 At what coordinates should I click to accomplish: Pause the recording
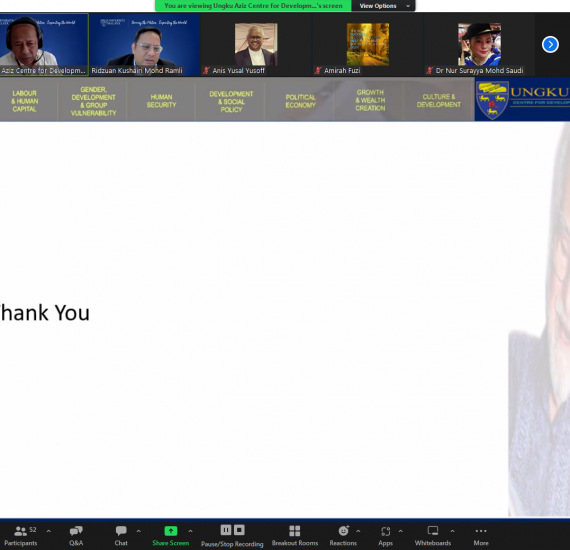[226, 530]
